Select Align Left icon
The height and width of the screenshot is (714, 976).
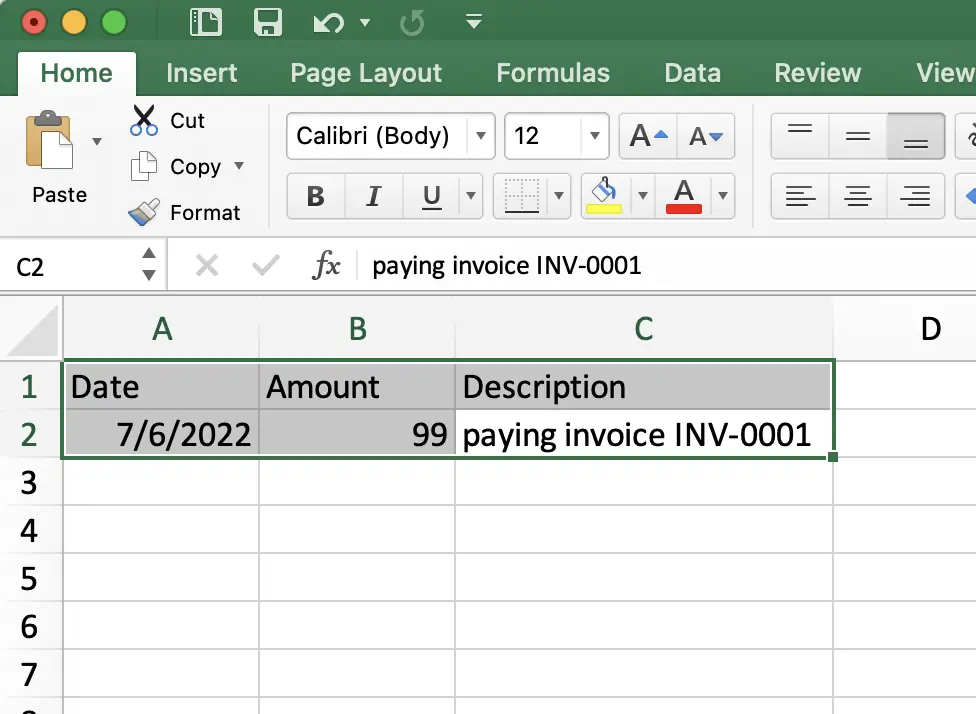(800, 196)
